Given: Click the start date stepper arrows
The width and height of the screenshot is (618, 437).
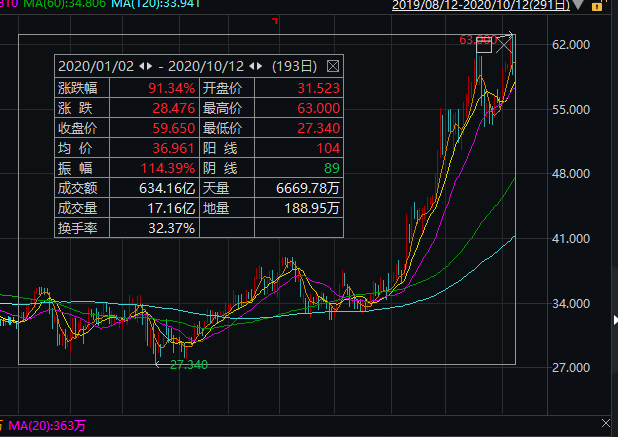Looking at the screenshot, I should [146, 66].
